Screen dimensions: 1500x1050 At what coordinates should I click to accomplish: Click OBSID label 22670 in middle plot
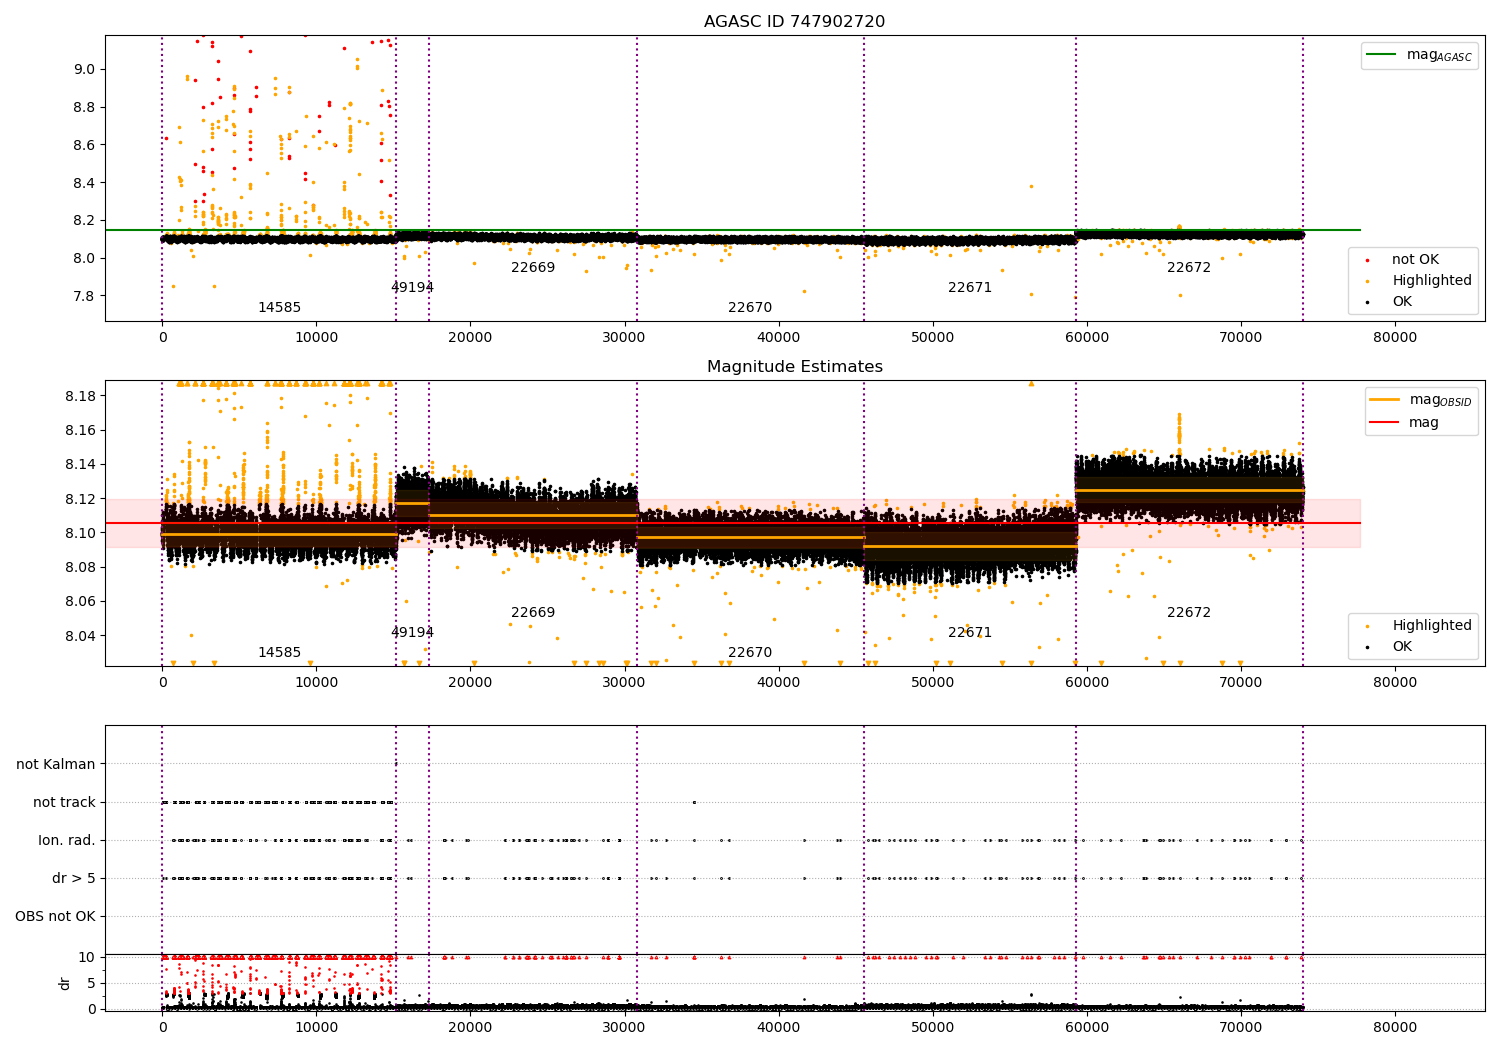750,653
